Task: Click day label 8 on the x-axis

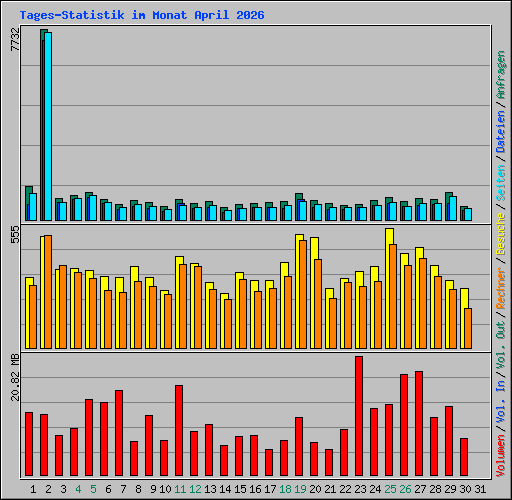Action: [x=138, y=489]
